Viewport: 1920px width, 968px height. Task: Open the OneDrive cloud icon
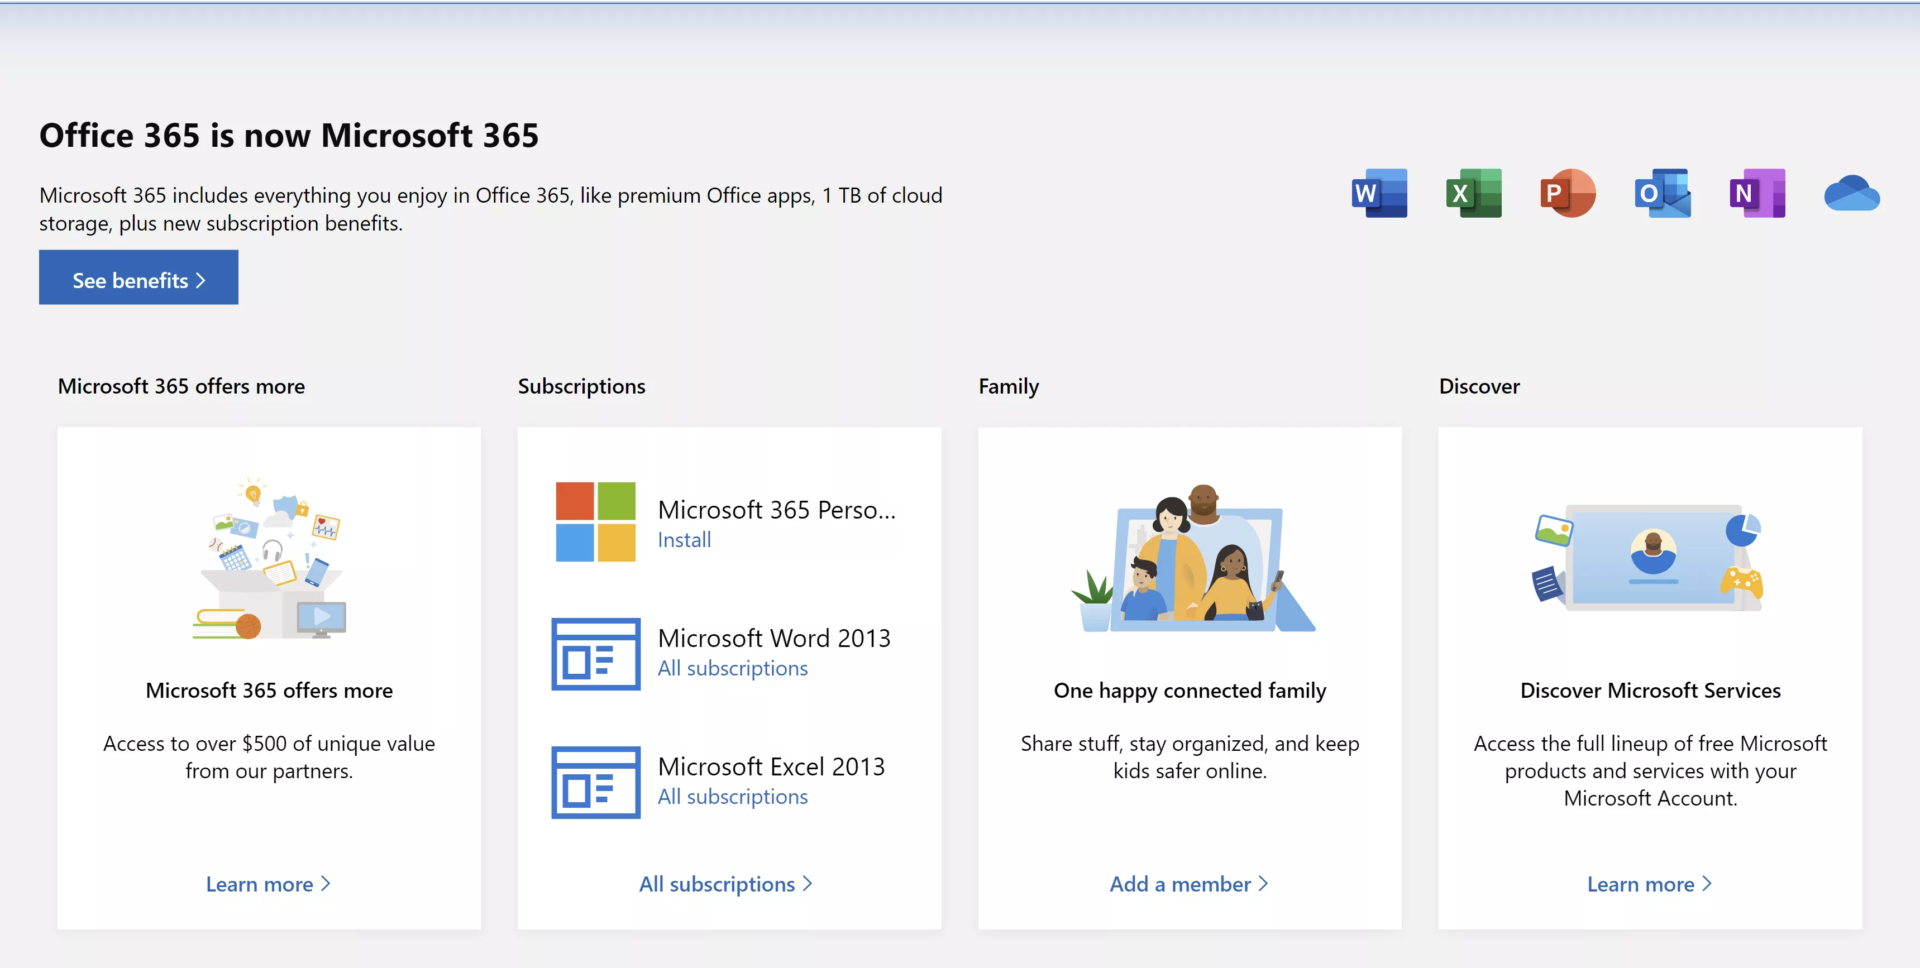(x=1851, y=195)
